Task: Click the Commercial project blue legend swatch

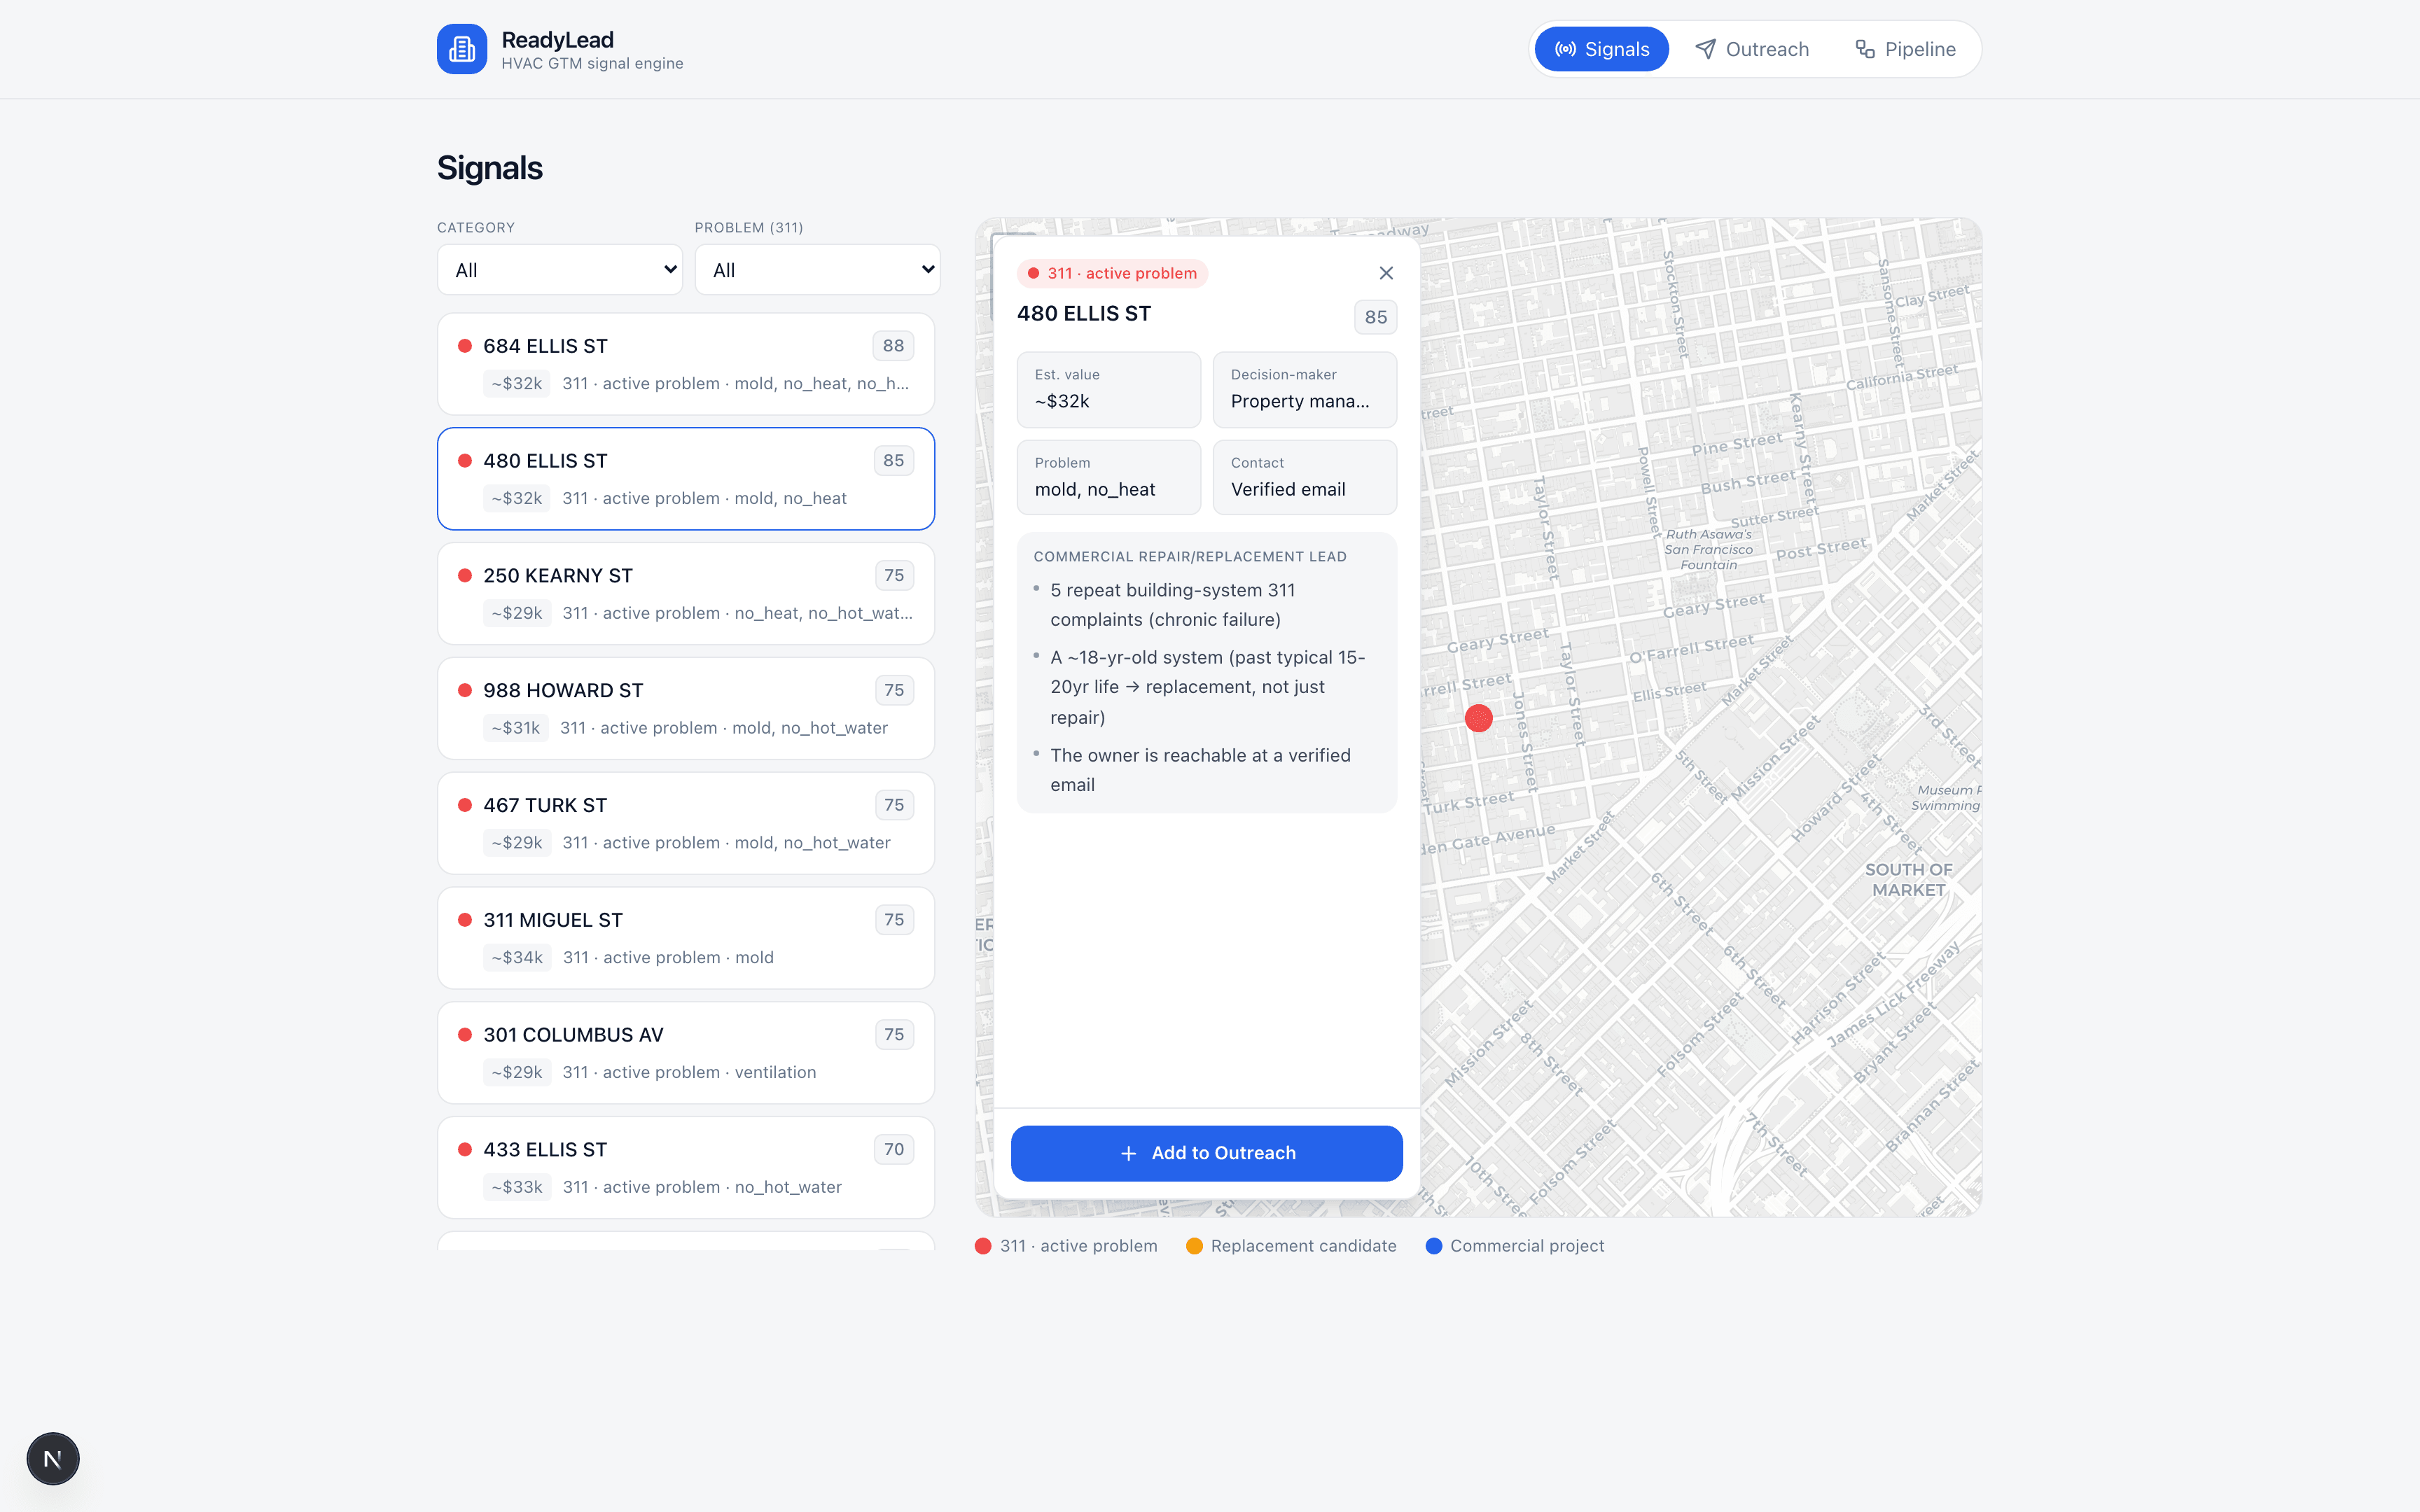Action: (x=1434, y=1246)
